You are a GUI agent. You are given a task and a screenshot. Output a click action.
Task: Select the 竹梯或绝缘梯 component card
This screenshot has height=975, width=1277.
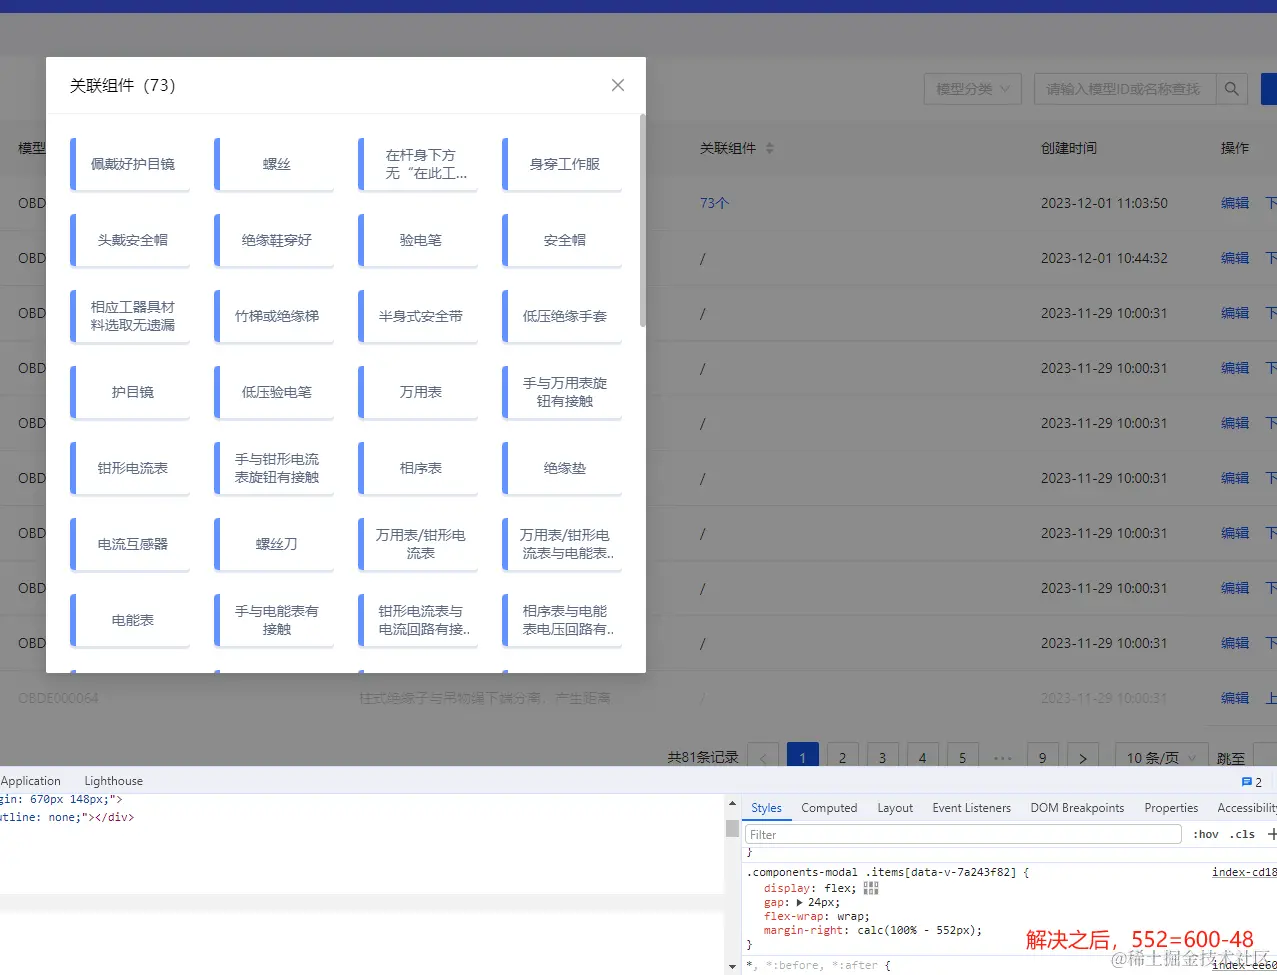click(274, 316)
